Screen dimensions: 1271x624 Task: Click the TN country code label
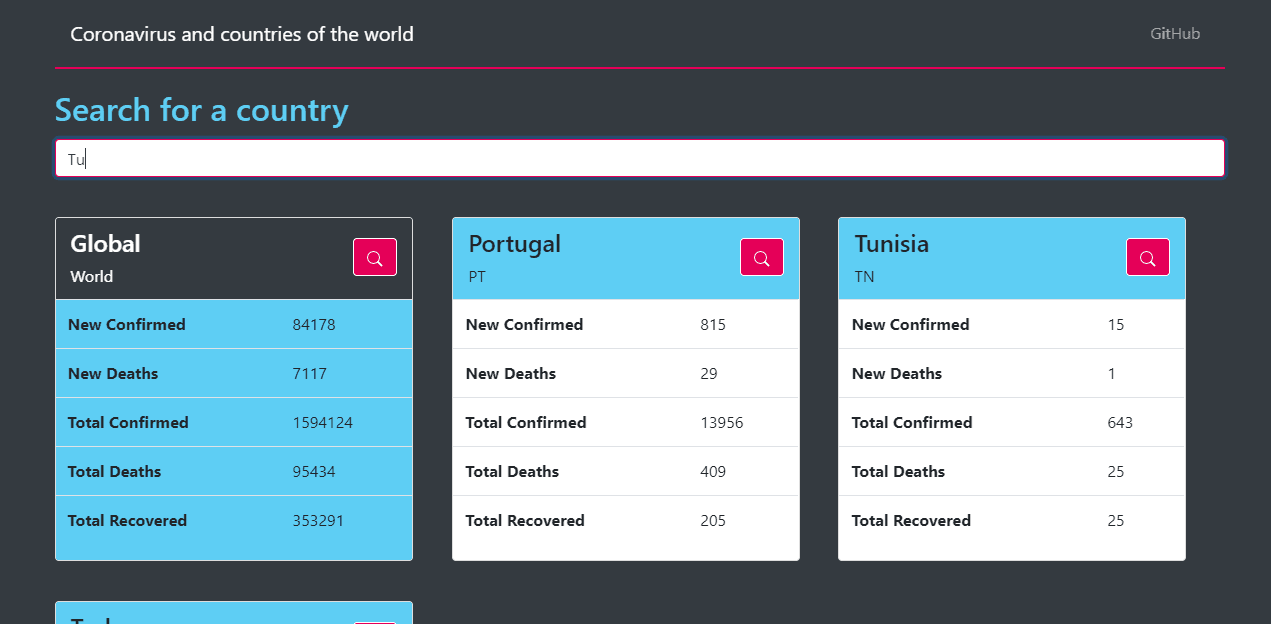pos(865,277)
